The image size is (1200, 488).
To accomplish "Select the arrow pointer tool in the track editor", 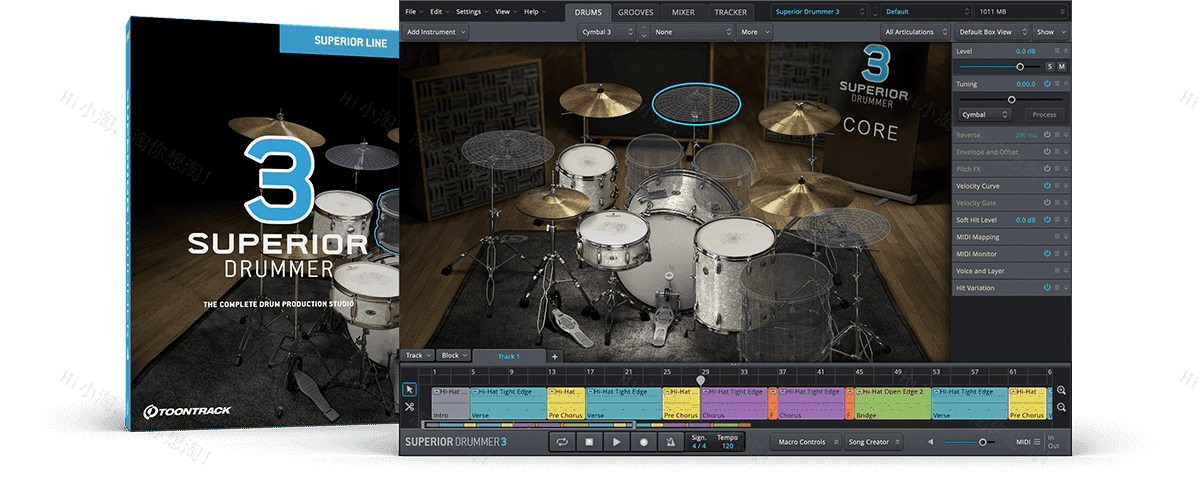I will click(410, 390).
